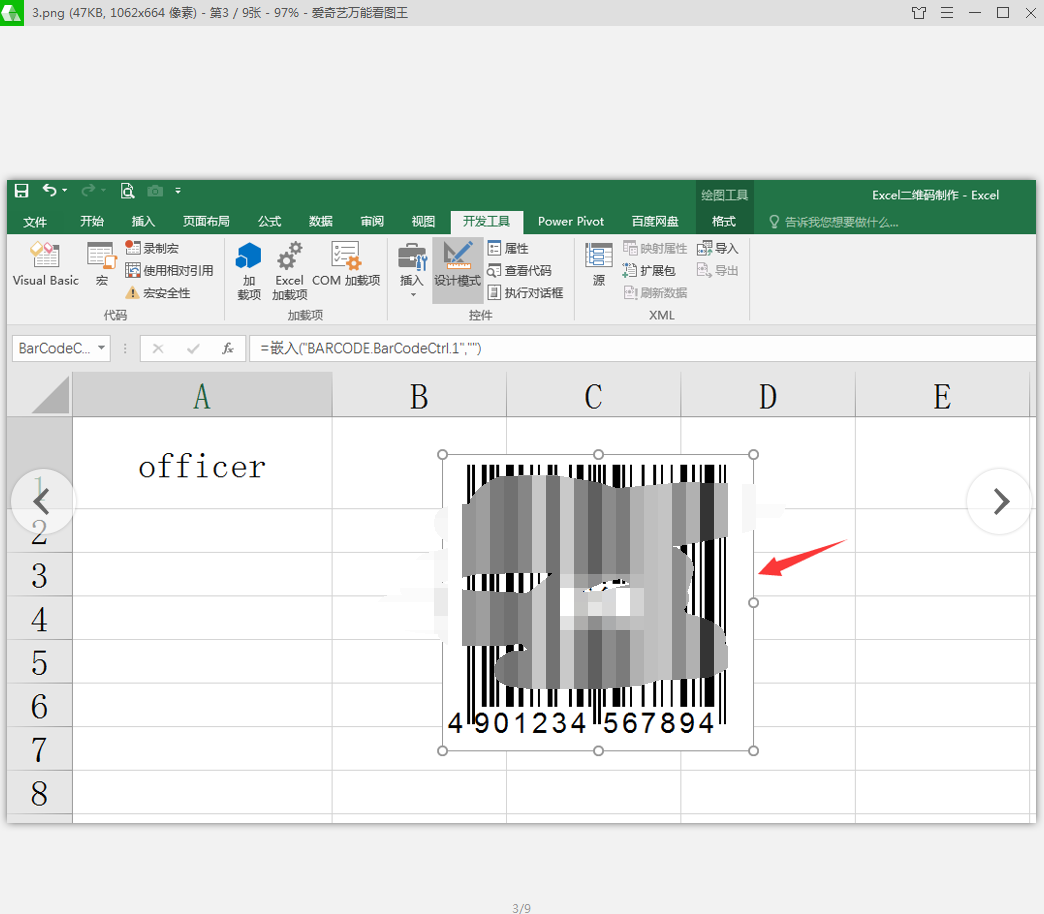
Task: Click View Code (查看代码)
Action: [519, 270]
